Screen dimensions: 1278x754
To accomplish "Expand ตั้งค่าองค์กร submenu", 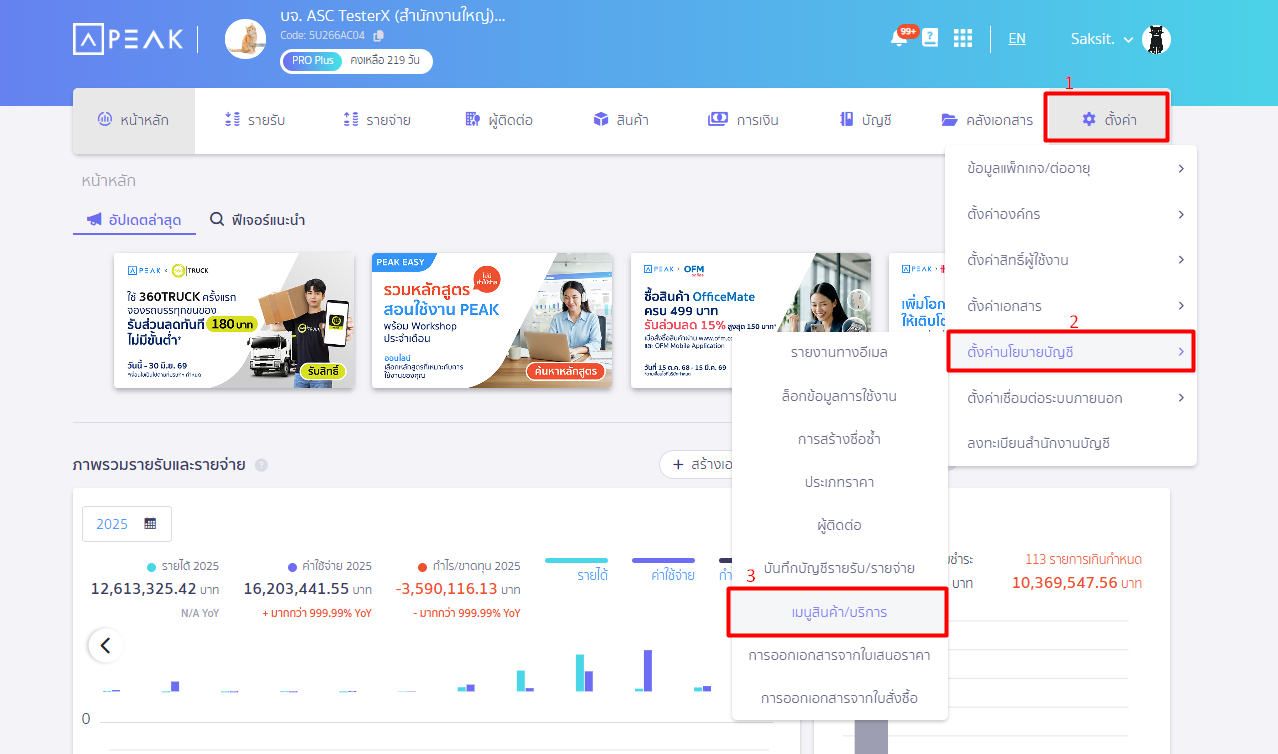I will click(x=1070, y=214).
